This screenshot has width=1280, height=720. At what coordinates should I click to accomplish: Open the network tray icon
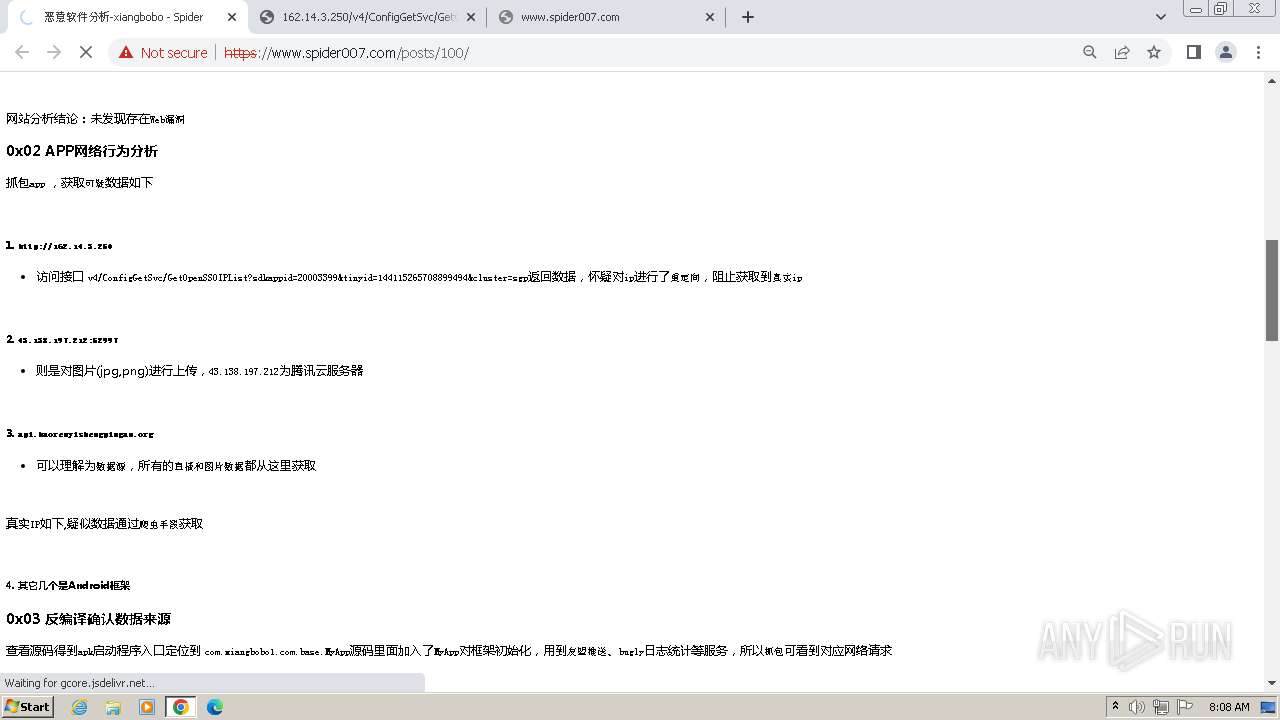pyautogui.click(x=1161, y=706)
